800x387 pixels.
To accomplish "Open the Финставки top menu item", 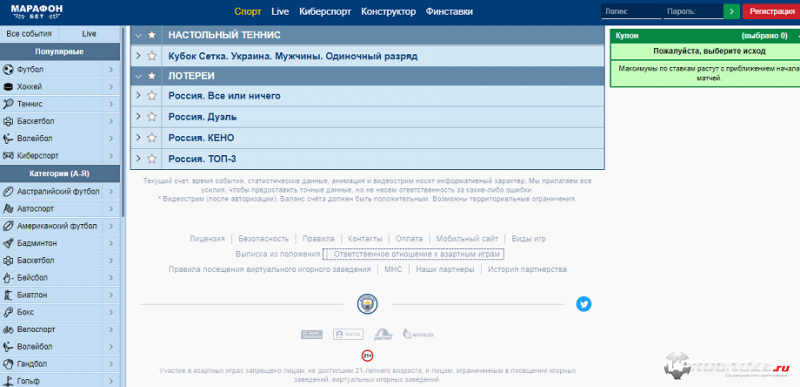I will point(449,11).
